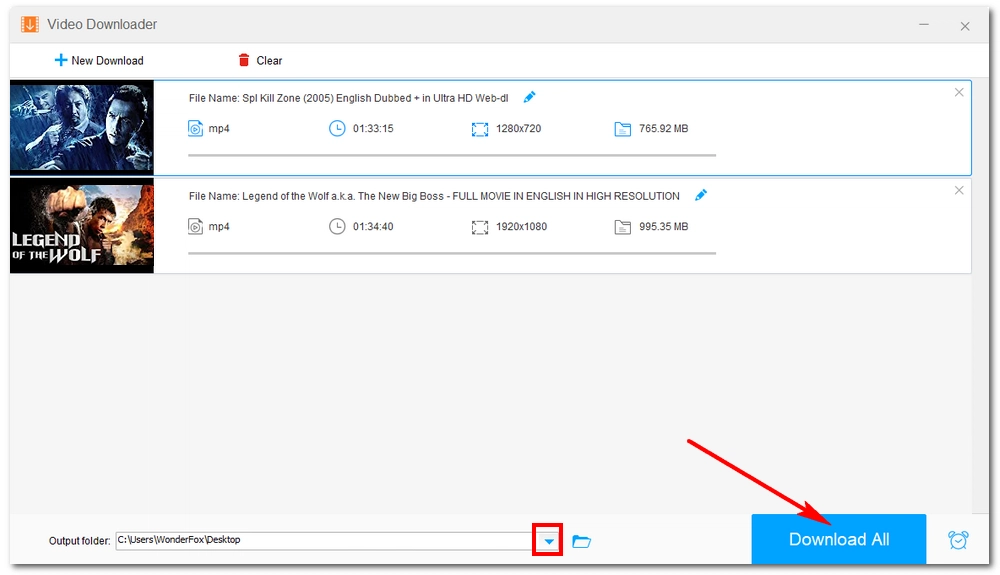Start a New Download
Viewport: 1000px width, 575px height.
[x=98, y=60]
